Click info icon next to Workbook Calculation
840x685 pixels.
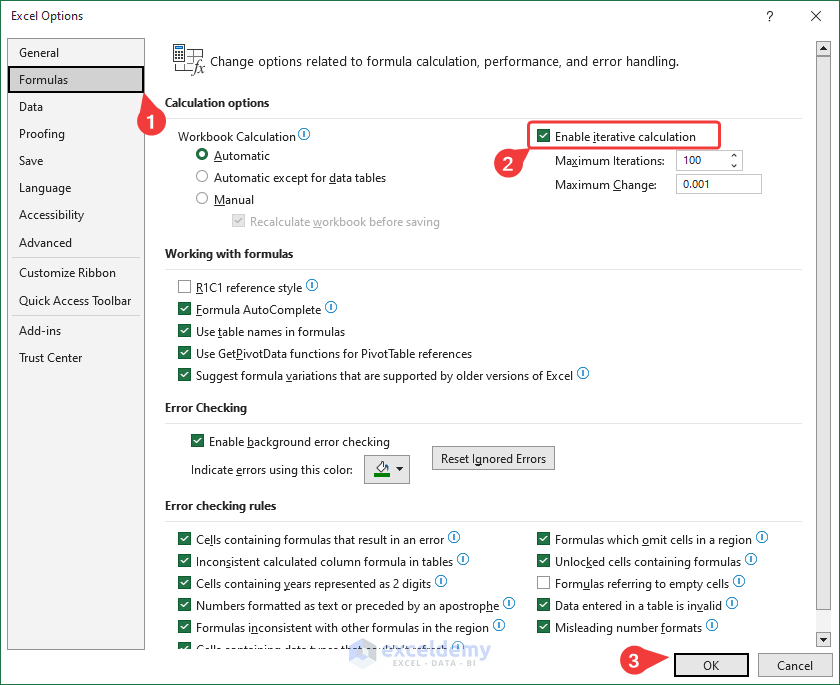(304, 134)
